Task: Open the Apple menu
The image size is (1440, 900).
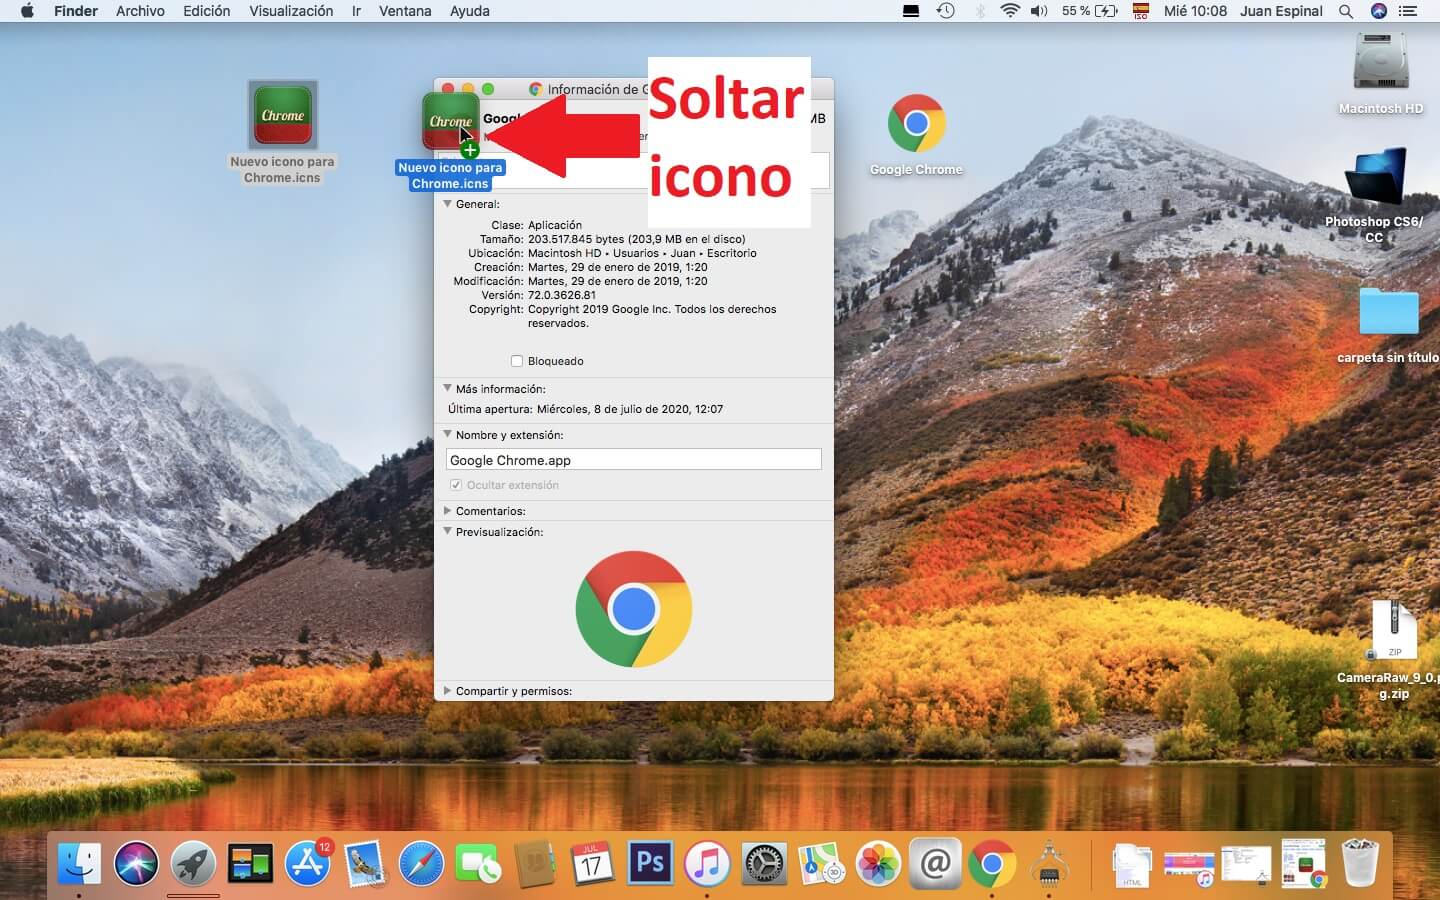Action: [x=27, y=11]
